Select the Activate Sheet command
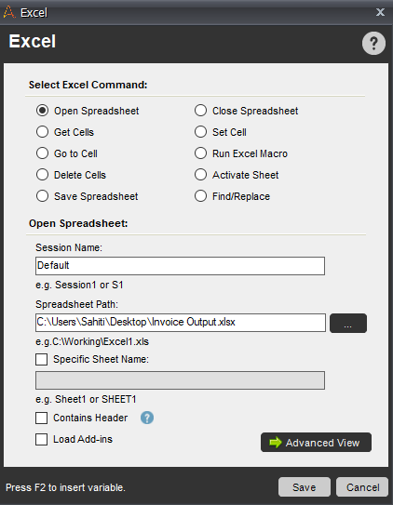The height and width of the screenshot is (505, 393). [x=201, y=175]
